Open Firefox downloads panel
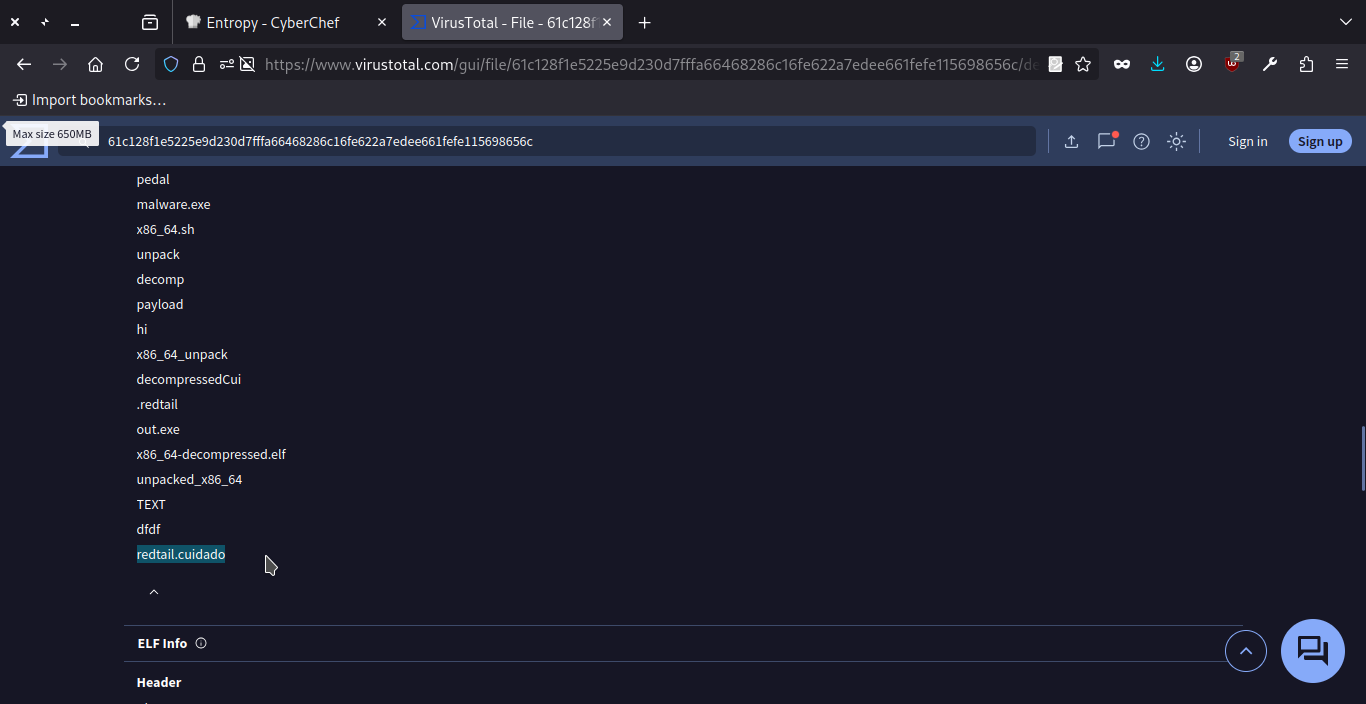 tap(1157, 64)
